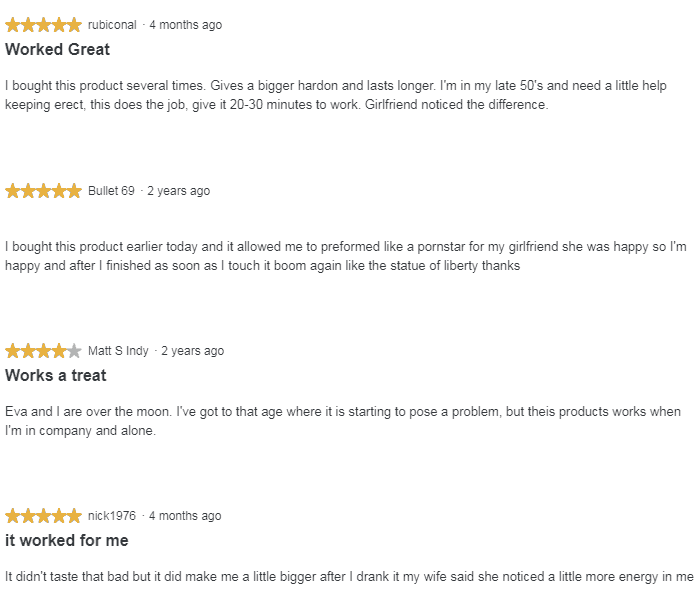Click the last star of nick1976's rating
The image size is (700, 603).
(74, 516)
